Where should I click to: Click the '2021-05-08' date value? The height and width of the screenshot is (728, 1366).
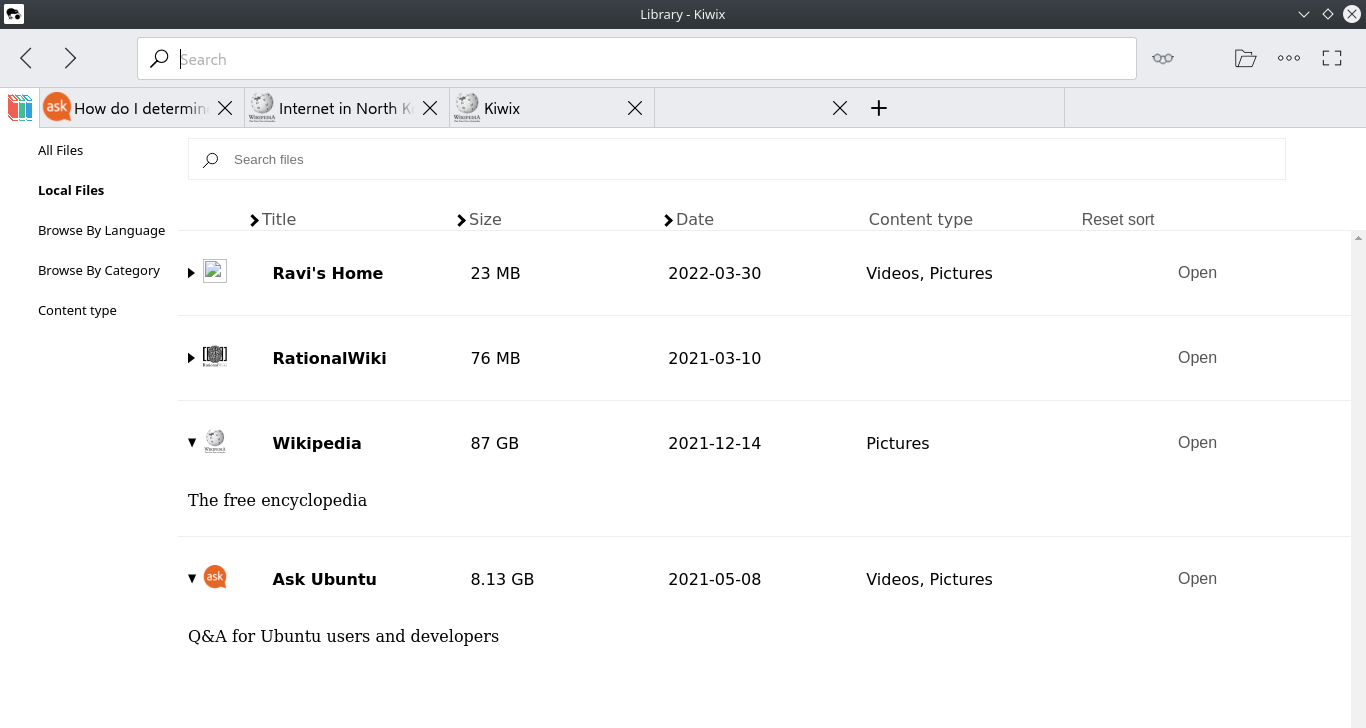[x=714, y=579]
